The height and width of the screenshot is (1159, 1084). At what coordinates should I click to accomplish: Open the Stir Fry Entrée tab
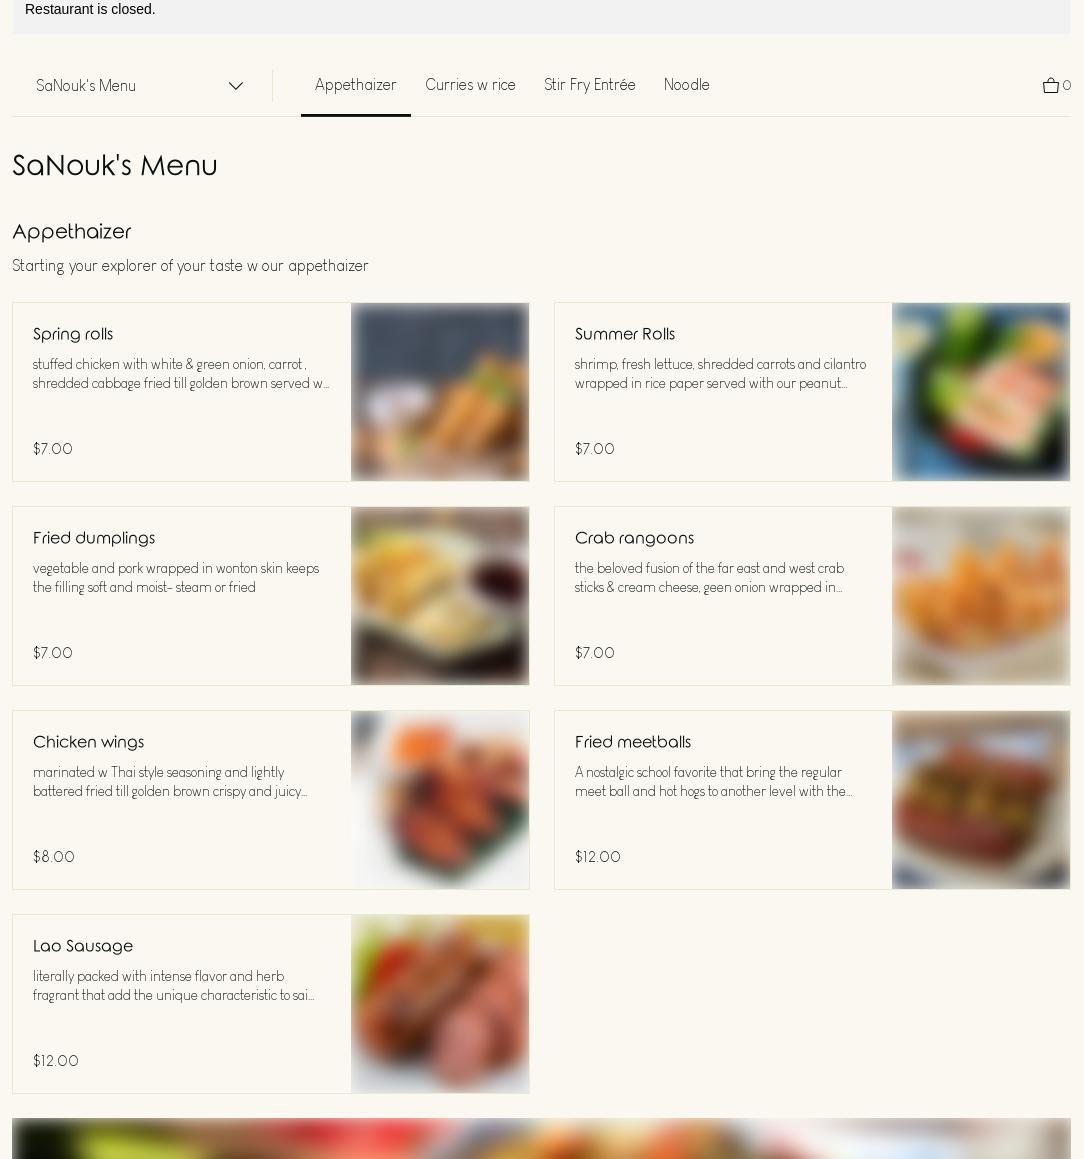tap(590, 85)
